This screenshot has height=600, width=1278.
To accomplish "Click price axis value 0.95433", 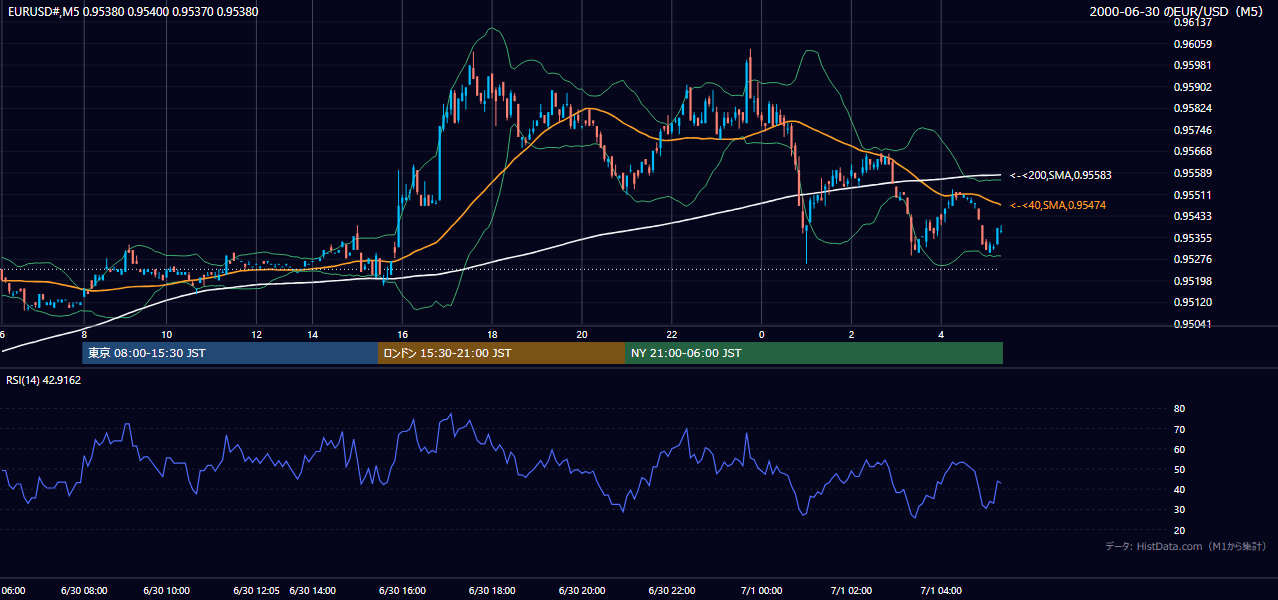I will [1192, 217].
